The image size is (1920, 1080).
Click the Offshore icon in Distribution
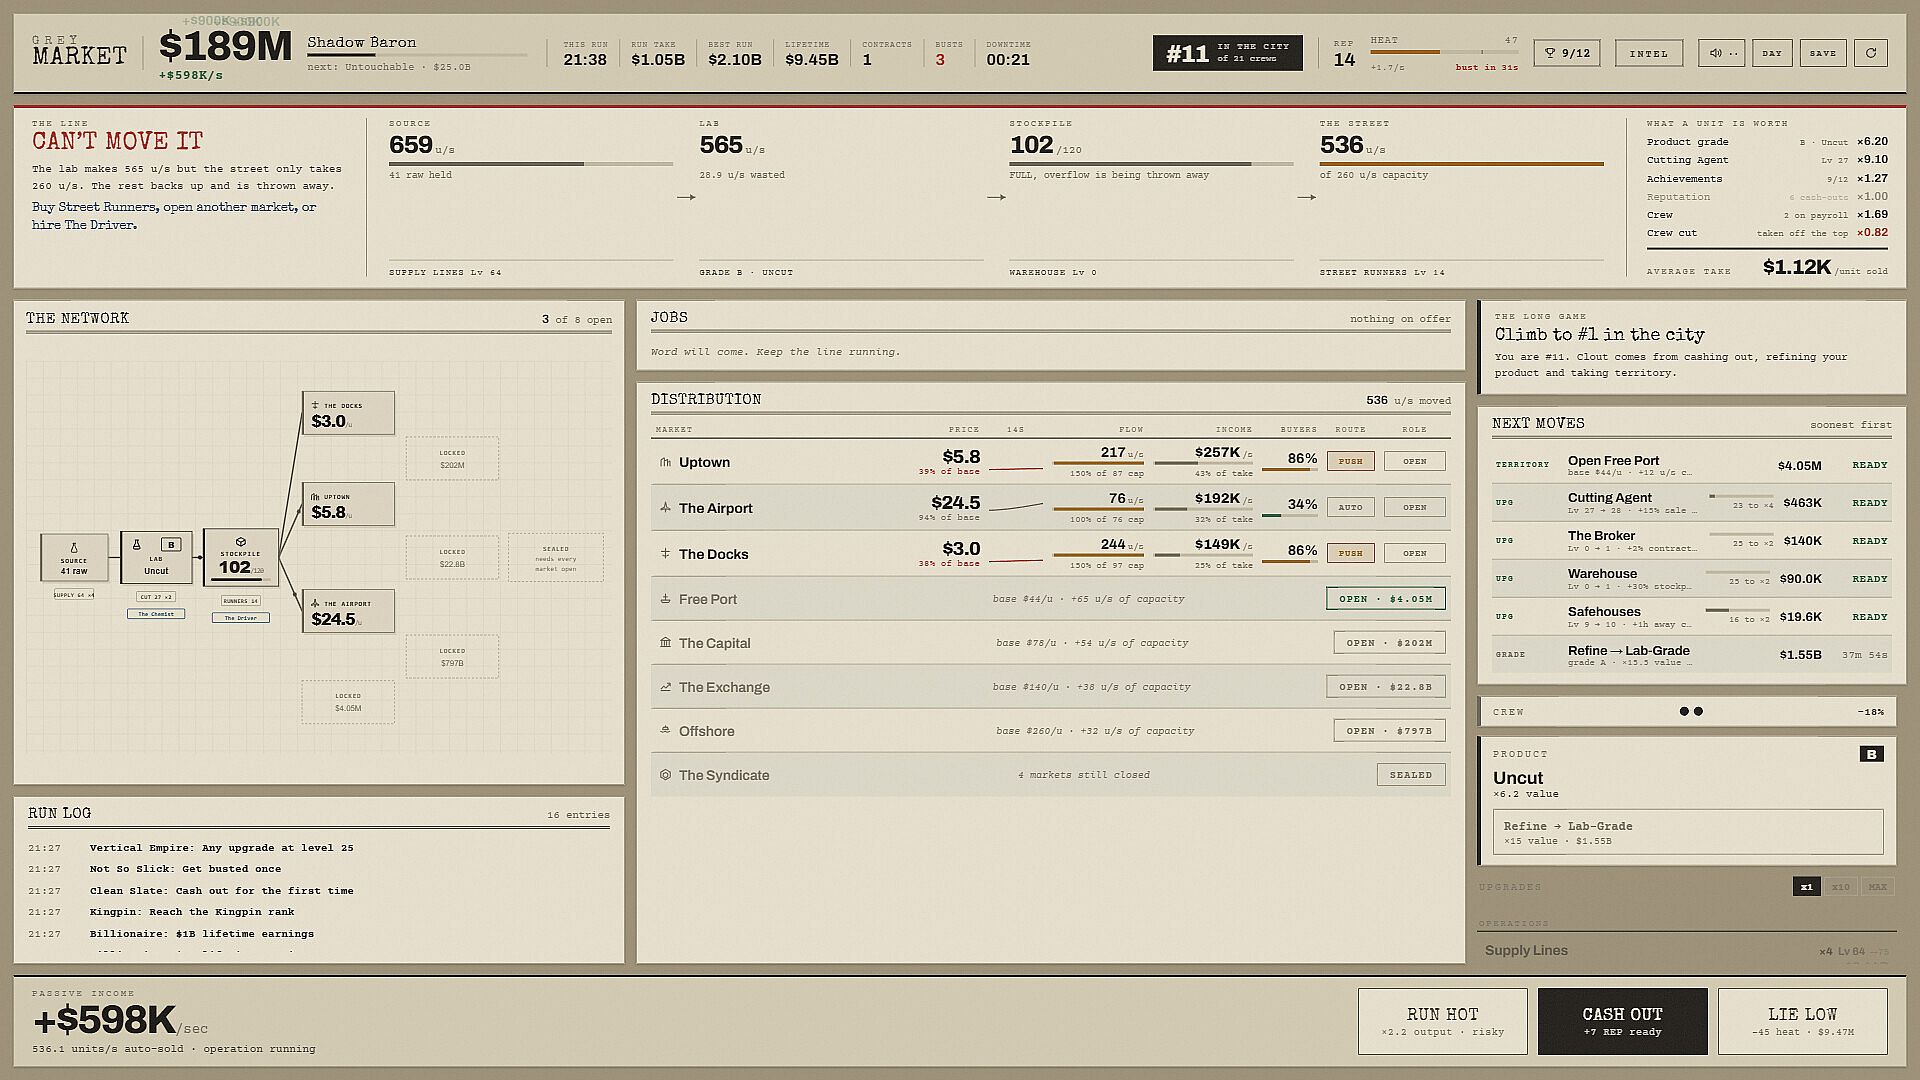[665, 731]
